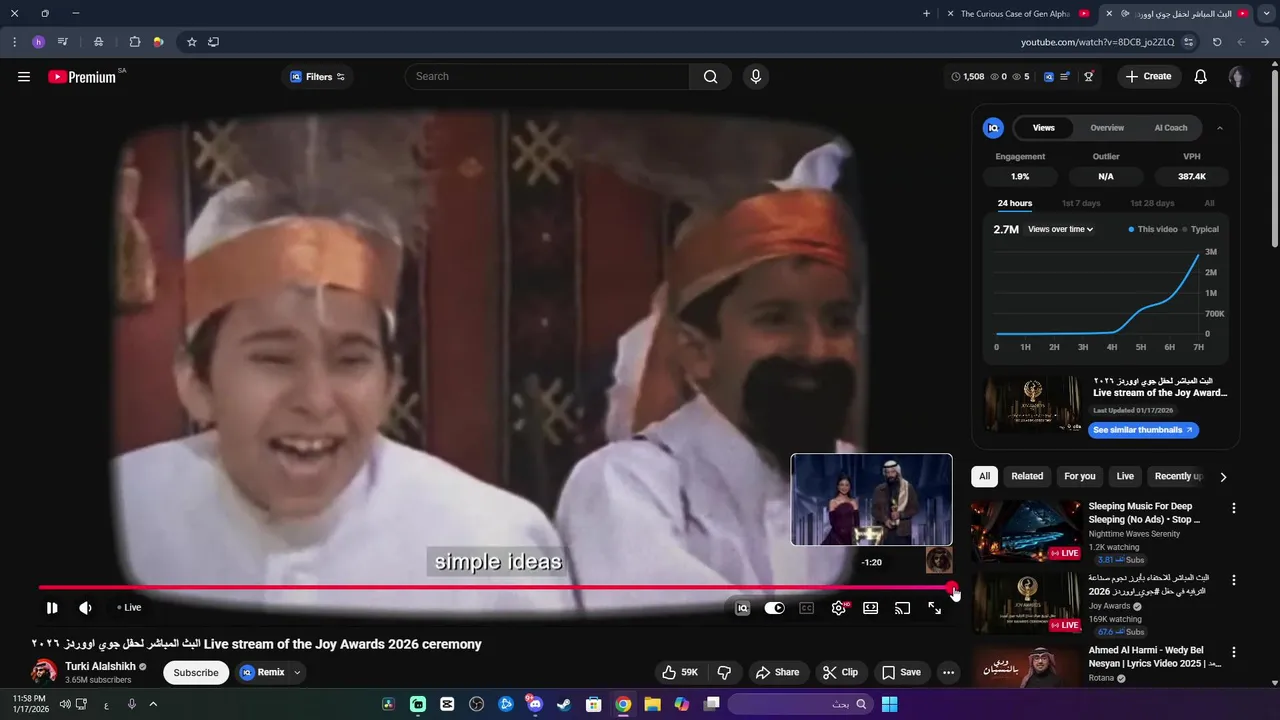Click the Nighttime Waves Serenity channel name
This screenshot has width=1280, height=720.
coord(1134,534)
